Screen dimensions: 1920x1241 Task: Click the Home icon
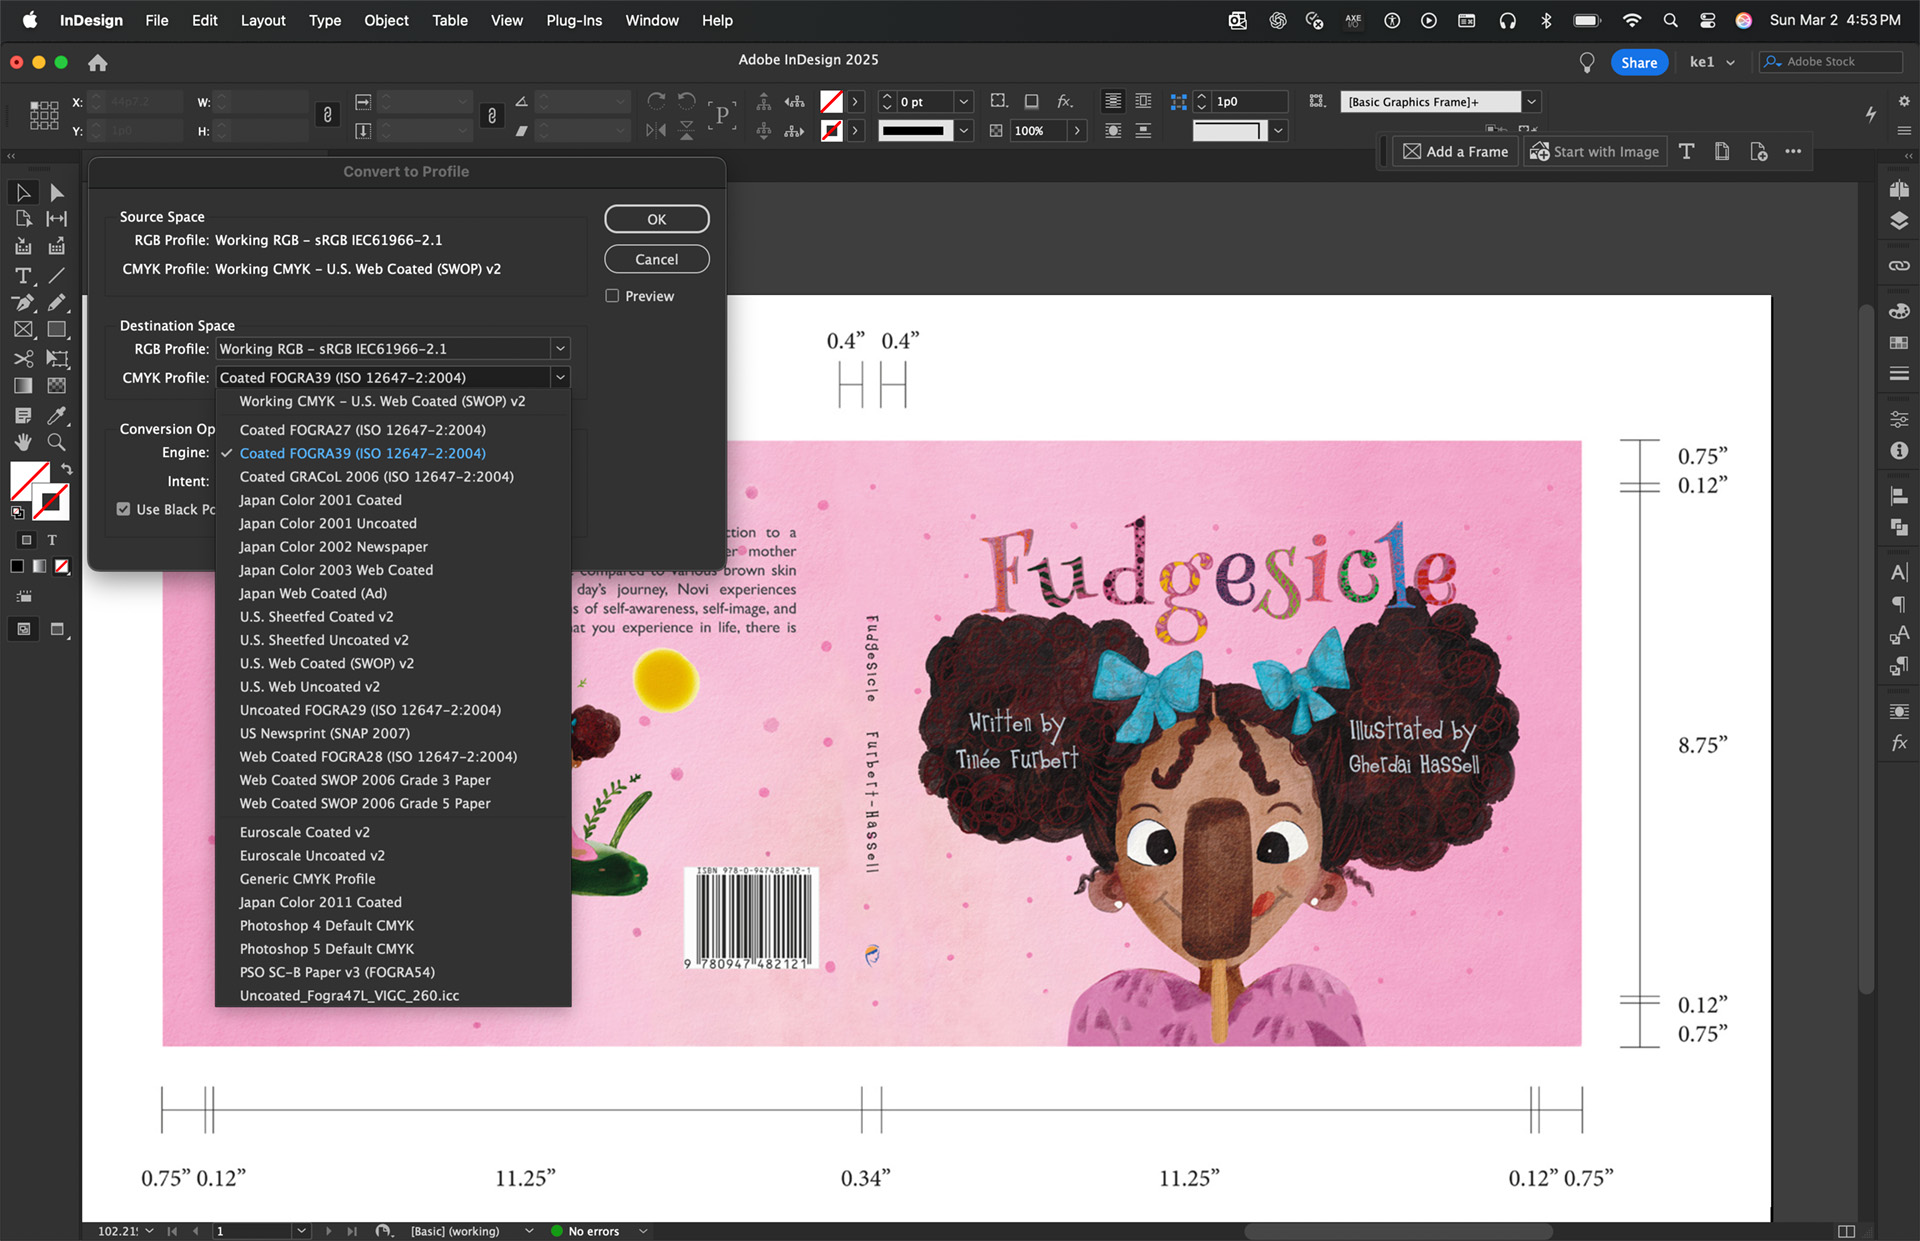click(x=97, y=63)
